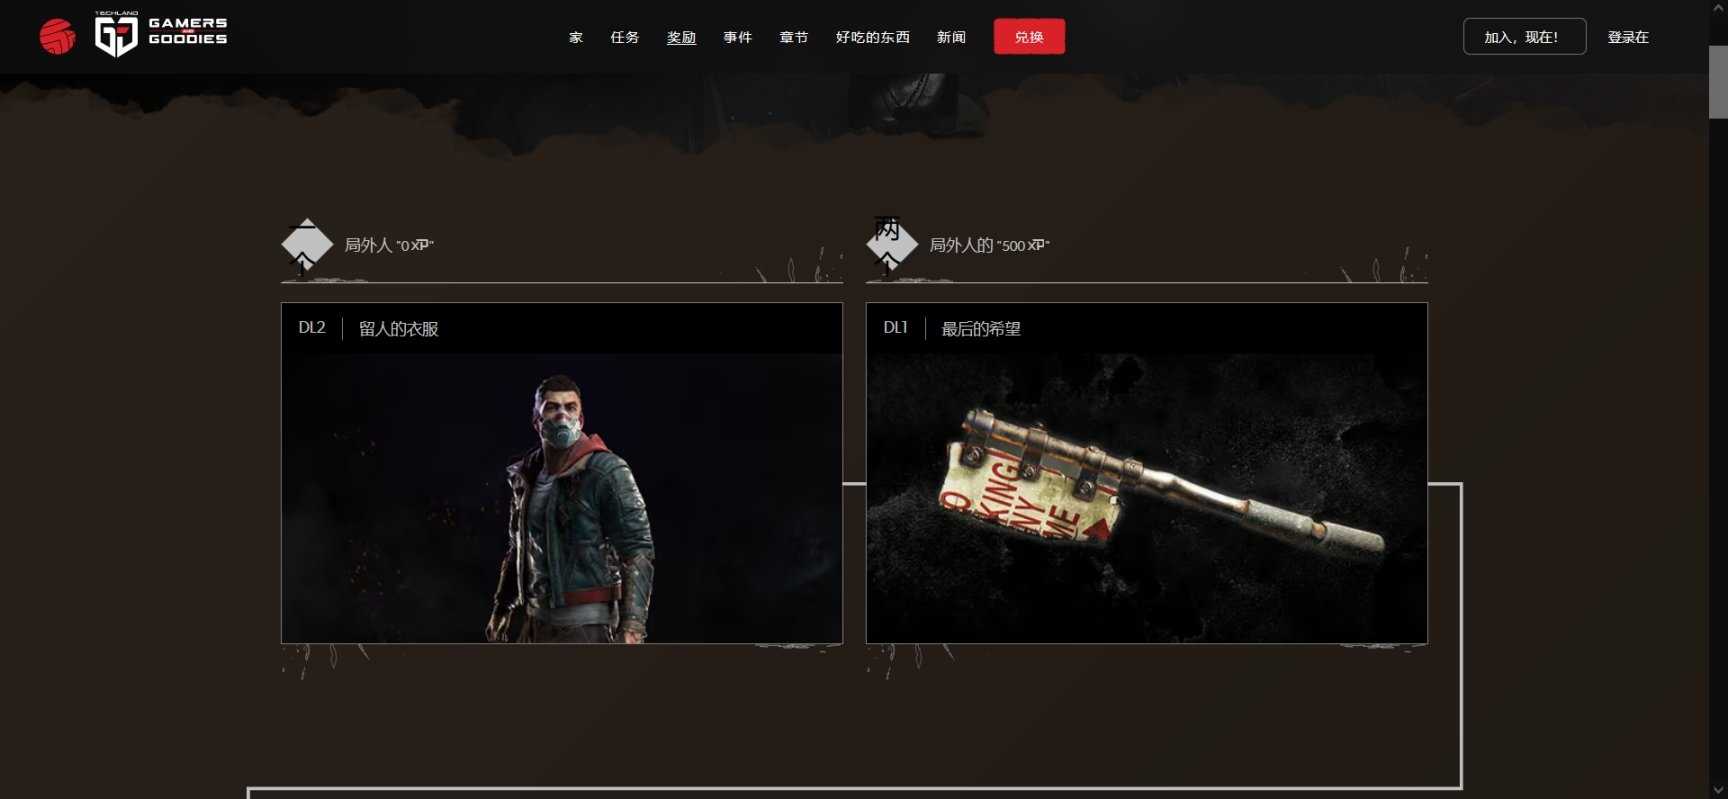Select the level two diamond badge

pyautogui.click(x=891, y=245)
